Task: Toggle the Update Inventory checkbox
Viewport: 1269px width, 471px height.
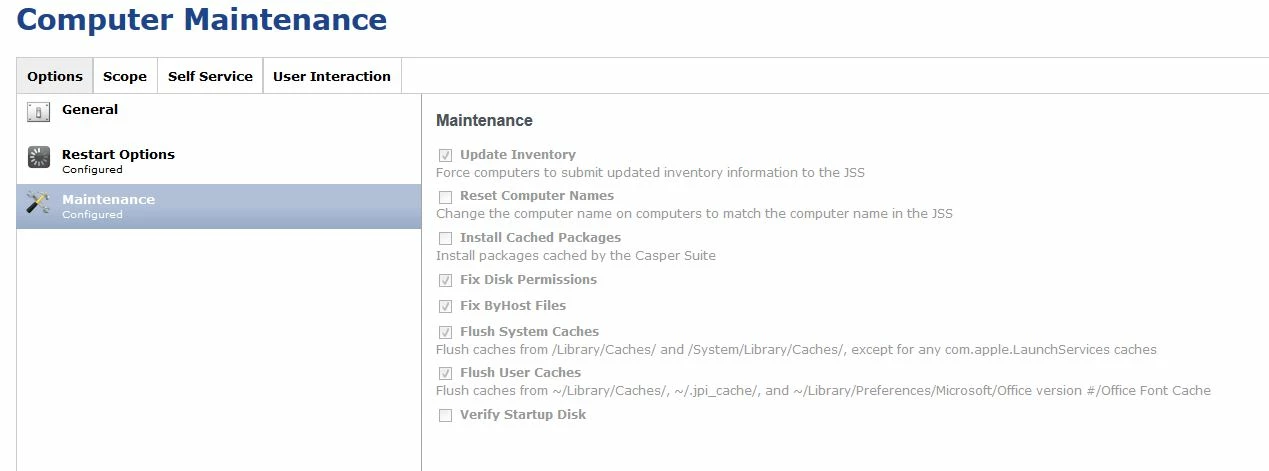Action: (445, 156)
